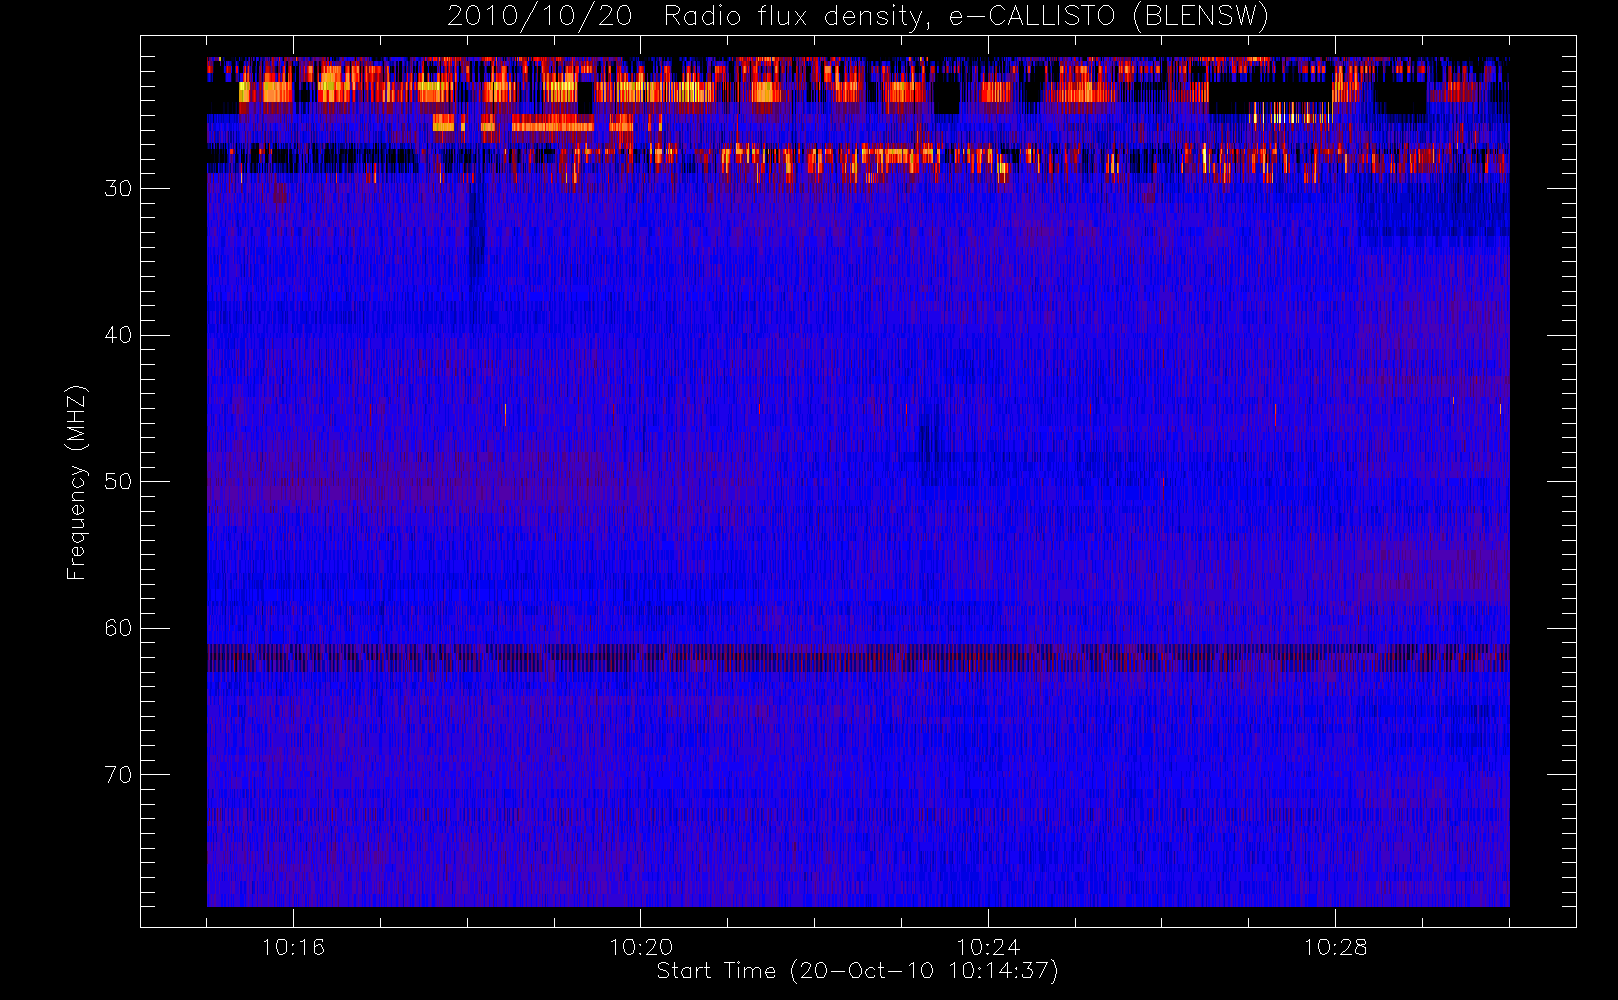Click the 10:16 time tick label

(x=293, y=947)
